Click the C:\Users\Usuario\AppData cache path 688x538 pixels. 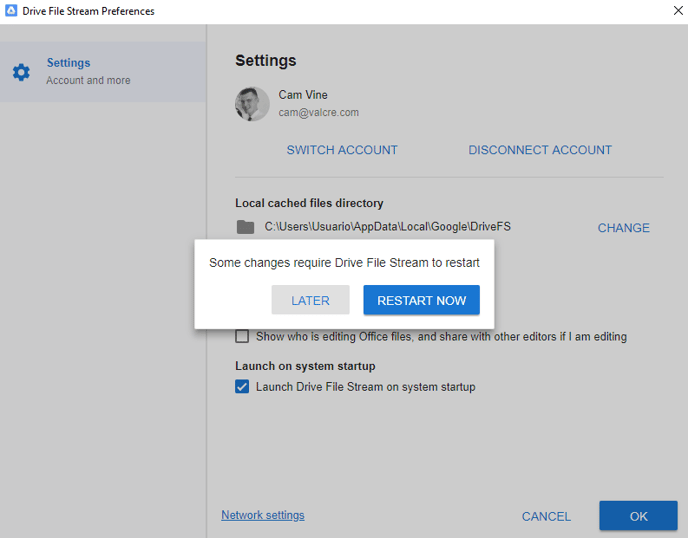coord(387,227)
